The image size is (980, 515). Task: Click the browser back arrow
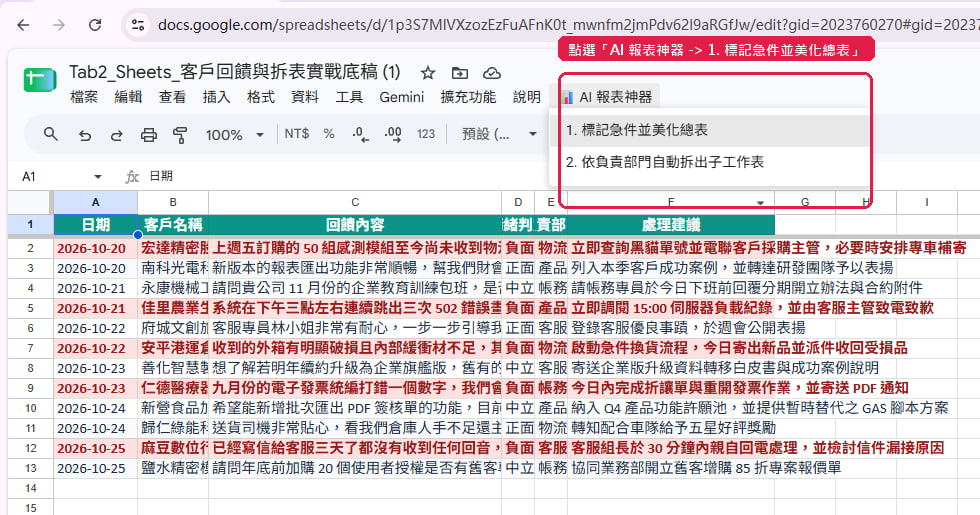tap(23, 25)
